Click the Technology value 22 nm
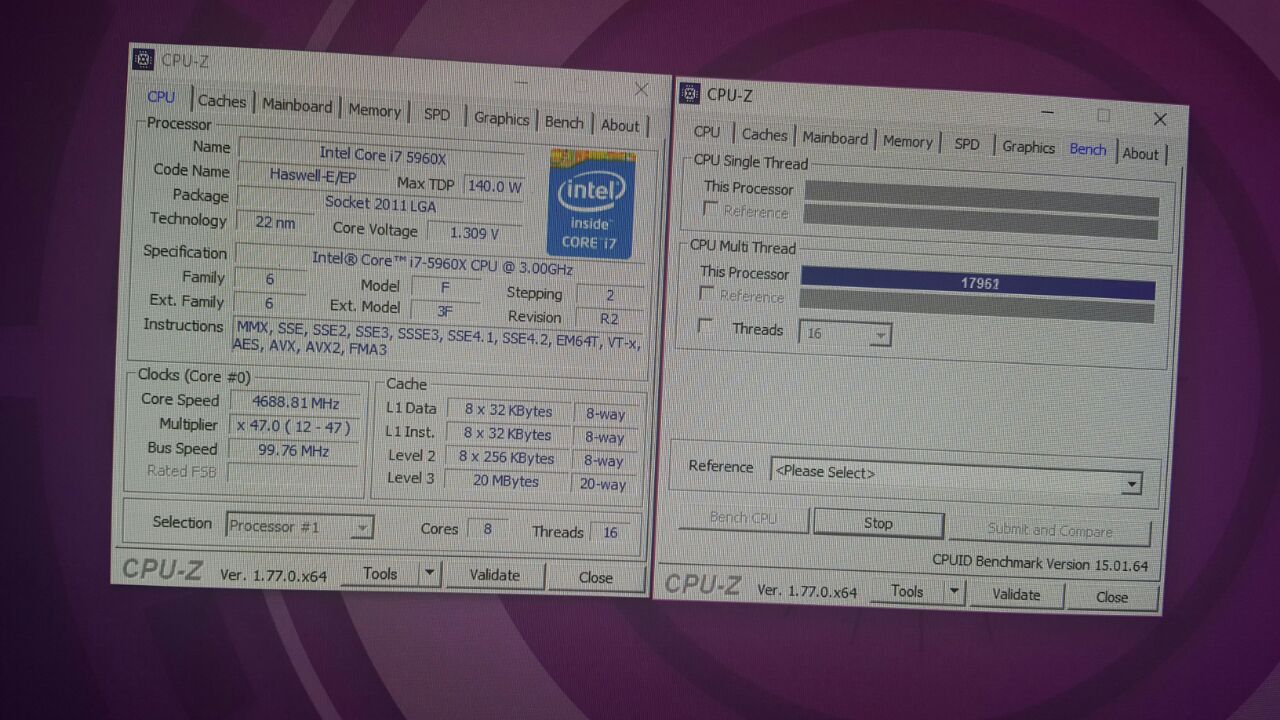 [275, 223]
